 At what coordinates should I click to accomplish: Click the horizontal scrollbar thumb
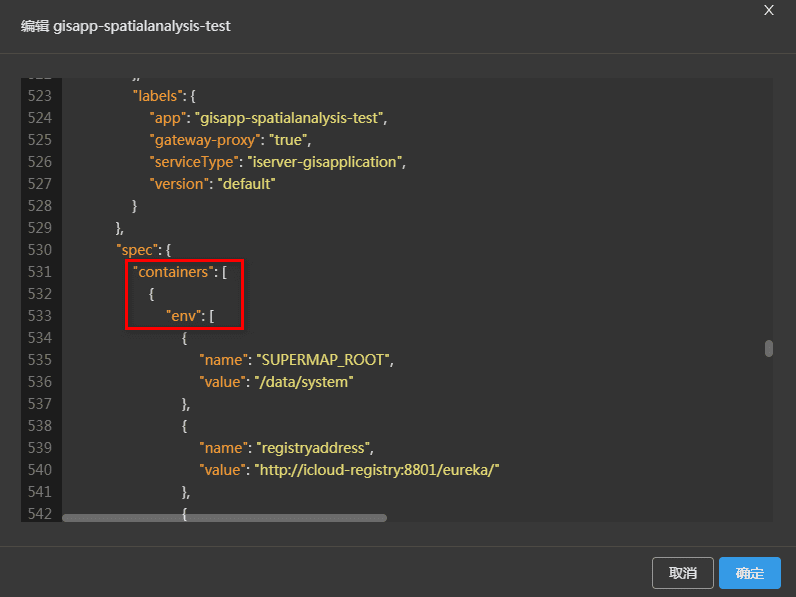point(224,518)
